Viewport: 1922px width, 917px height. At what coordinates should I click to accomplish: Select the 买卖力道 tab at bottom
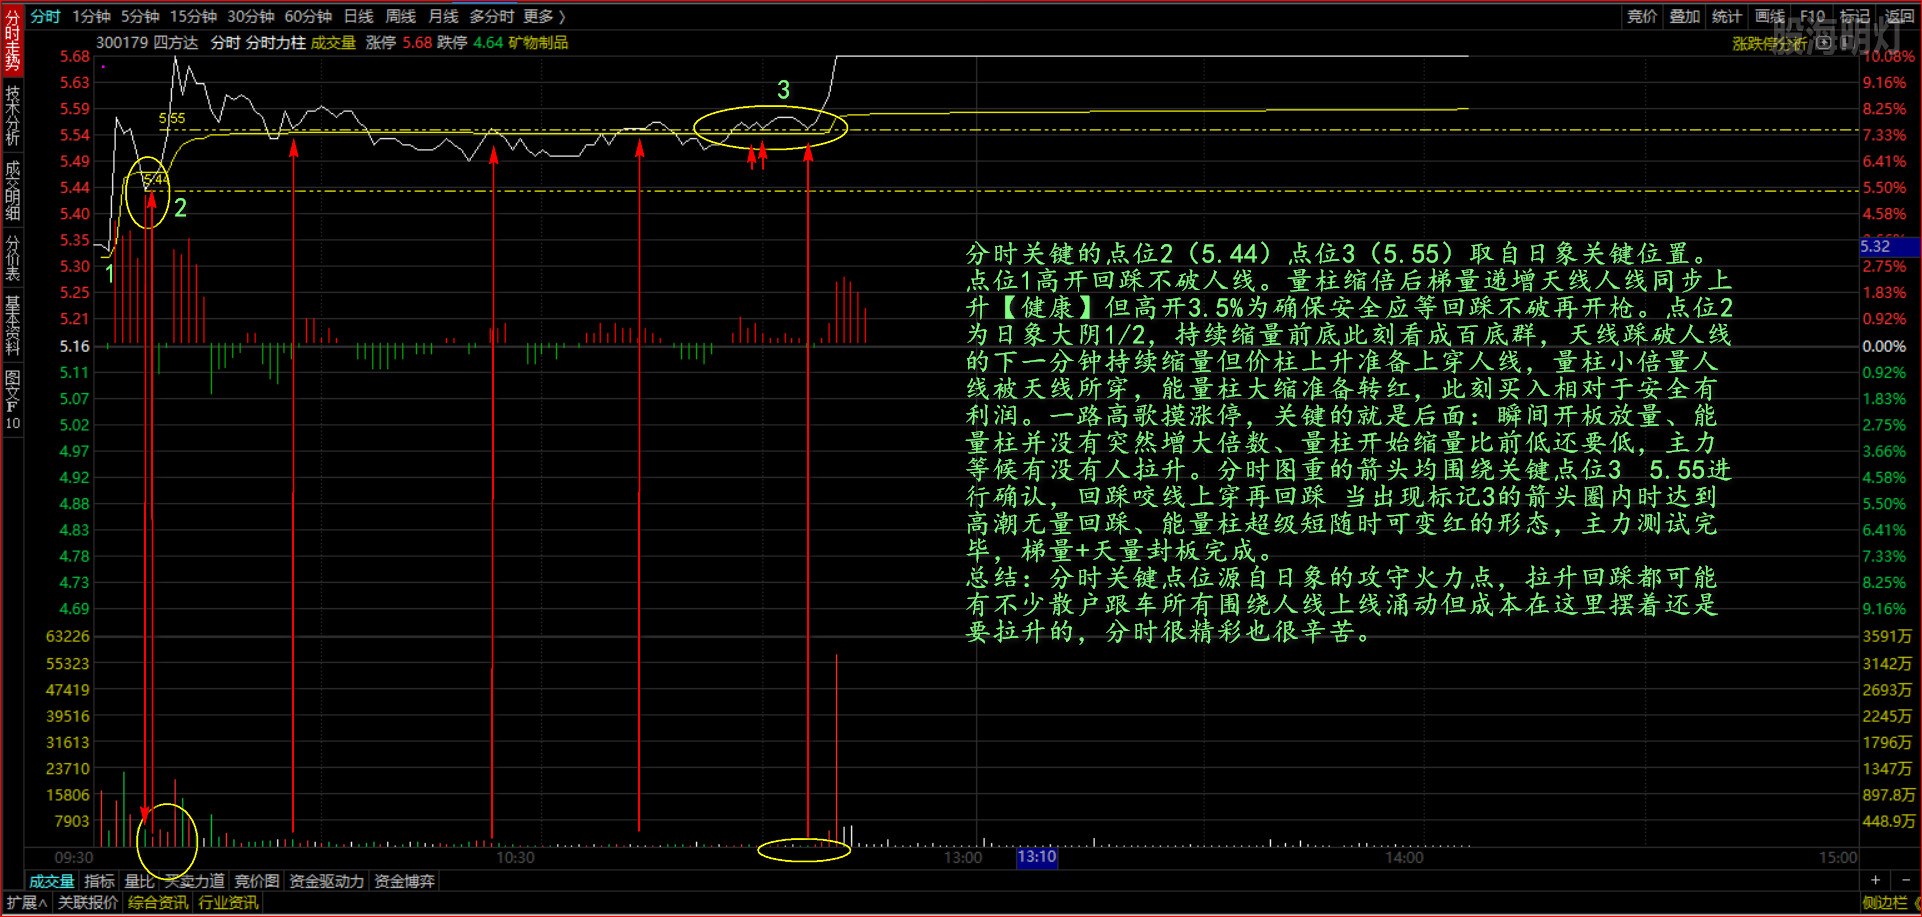[194, 881]
